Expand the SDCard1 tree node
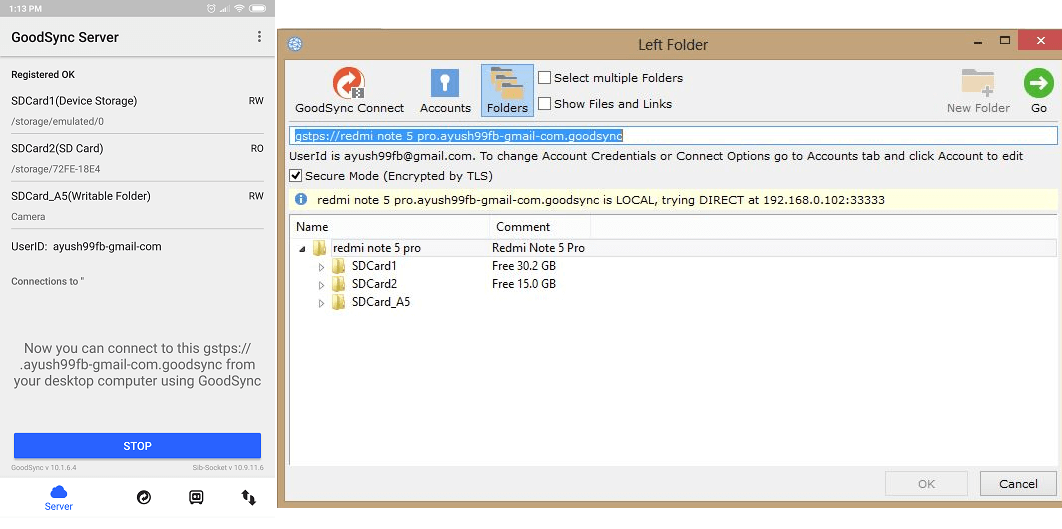The height and width of the screenshot is (529, 1062). 321,268
